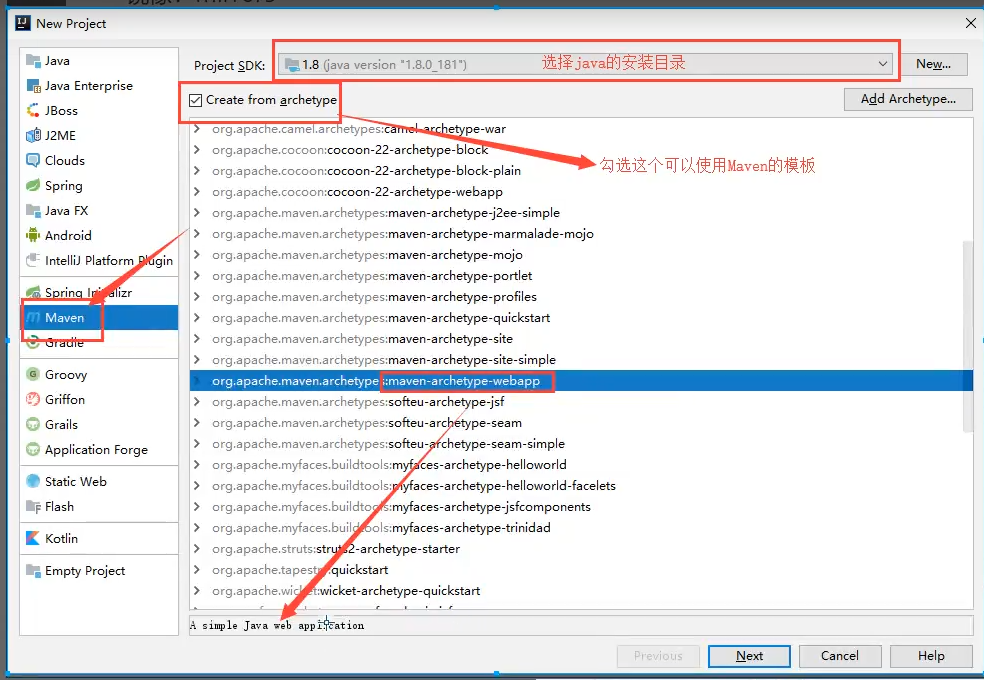This screenshot has height=680, width=984.
Task: Select myfaces-archetype-helloworld row
Action: (x=581, y=465)
